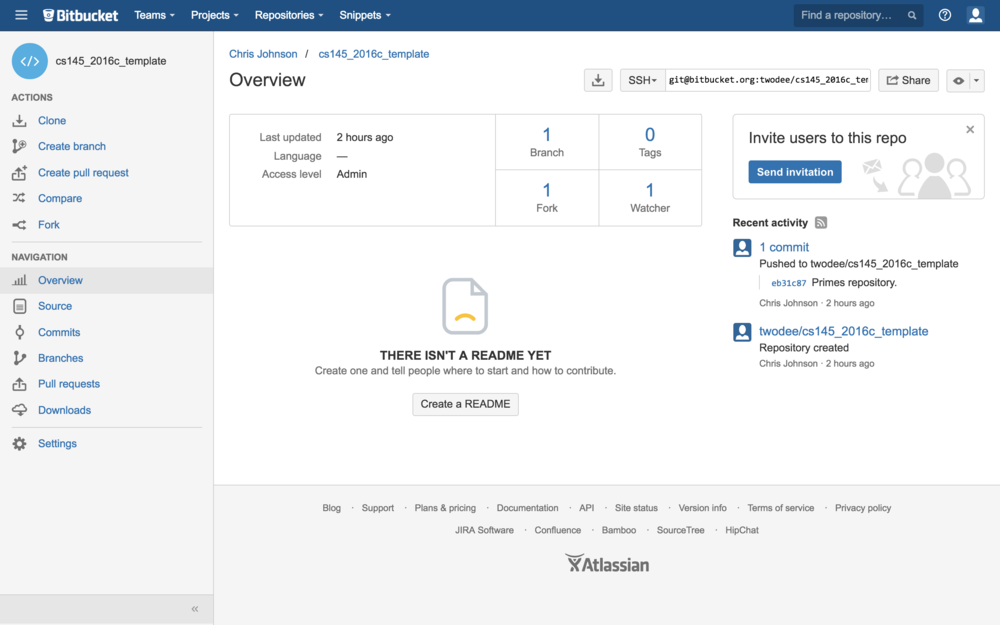Click the Fork action in the sidebar
The width and height of the screenshot is (1000, 625).
pos(48,225)
